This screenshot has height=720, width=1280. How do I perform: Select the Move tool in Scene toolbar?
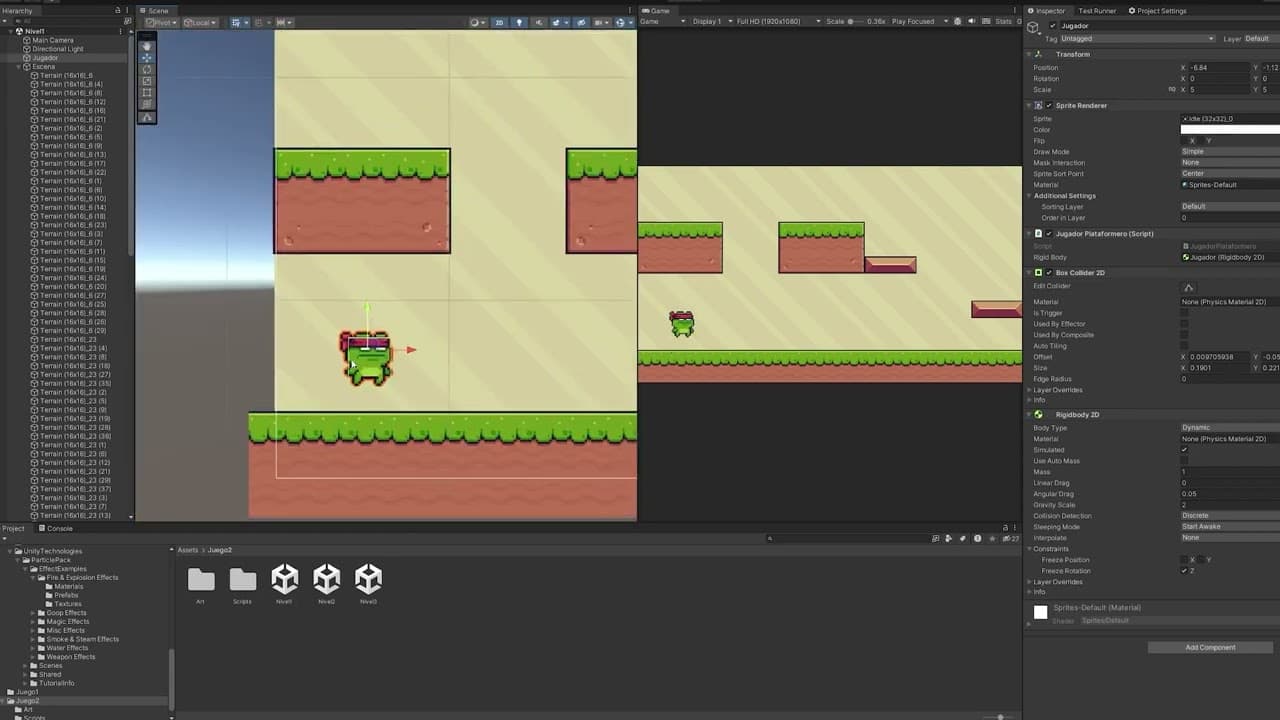[x=147, y=58]
